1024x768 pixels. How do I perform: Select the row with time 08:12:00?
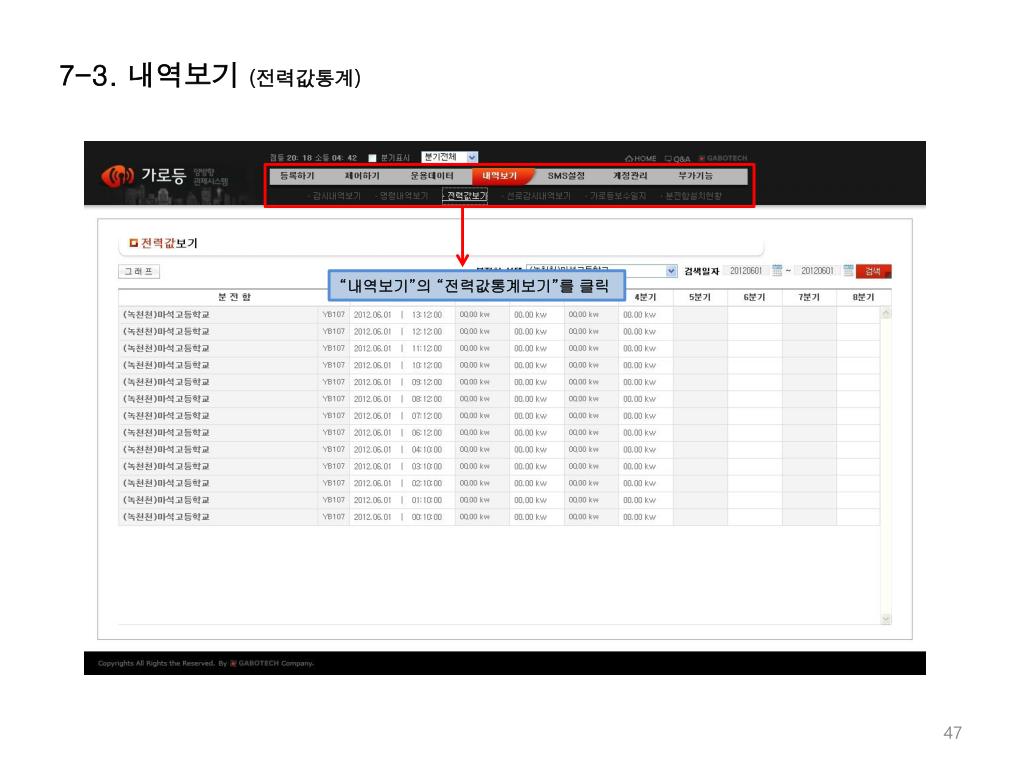499,399
